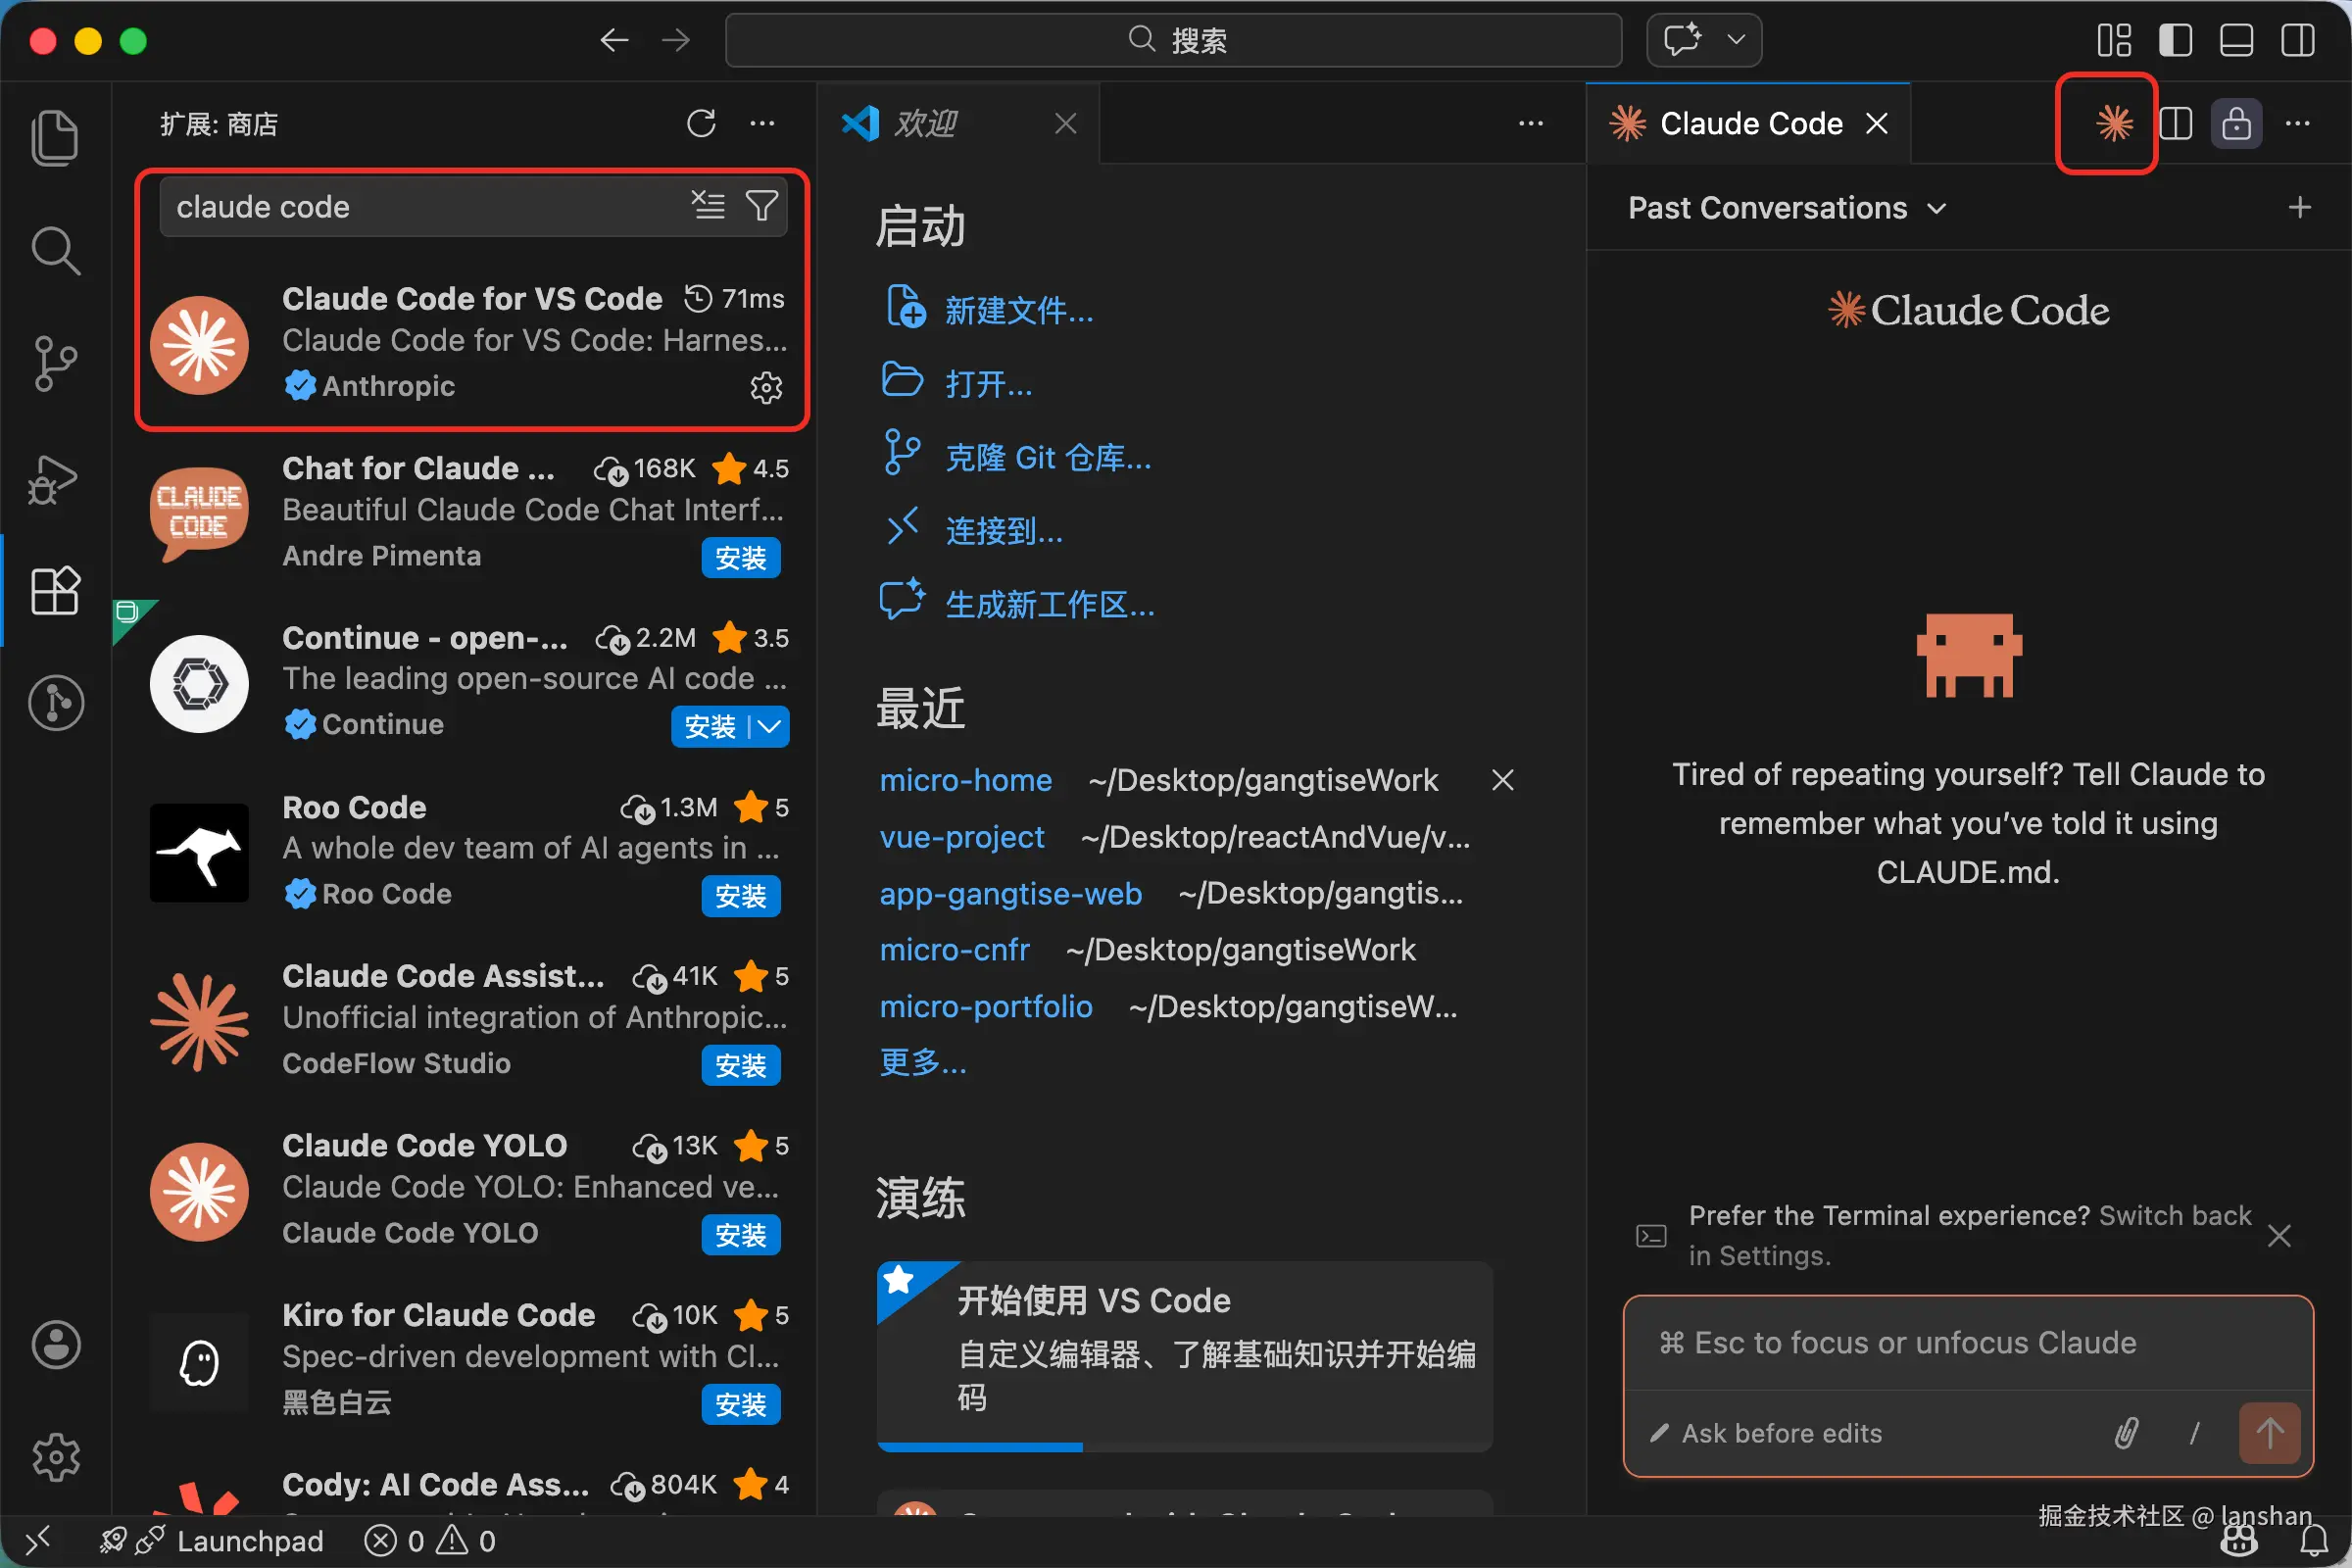The image size is (2352, 1568).
Task: Click the Claude Code spark icon in editor toolbar
Action: point(2114,124)
